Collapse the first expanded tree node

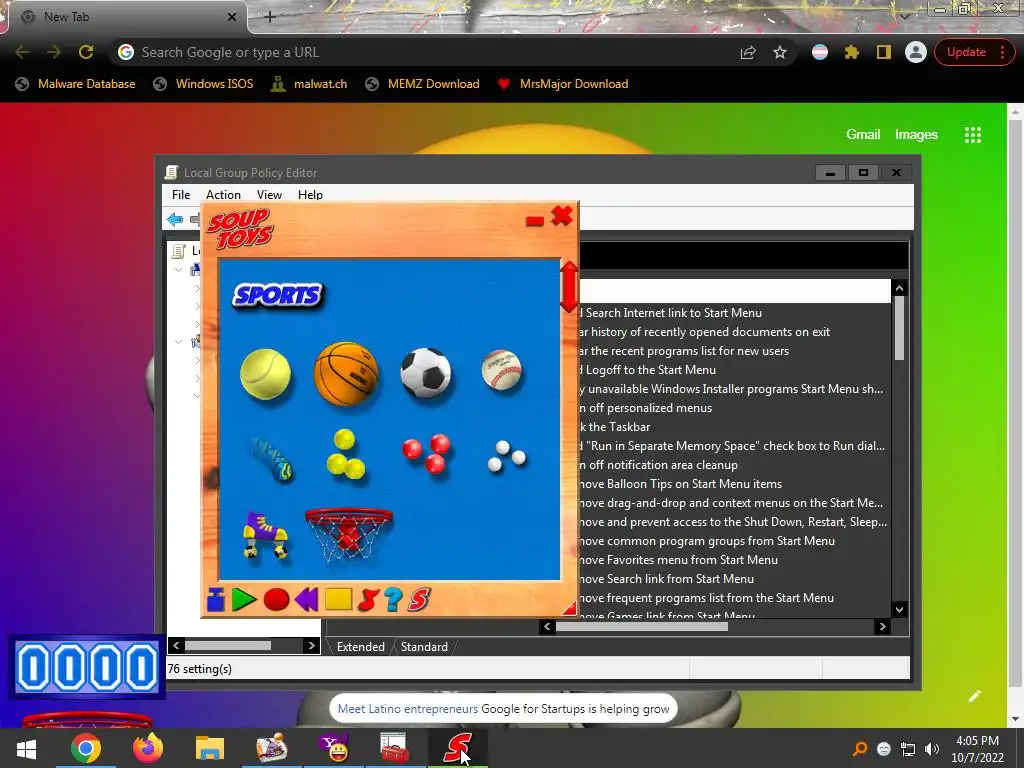(x=178, y=269)
